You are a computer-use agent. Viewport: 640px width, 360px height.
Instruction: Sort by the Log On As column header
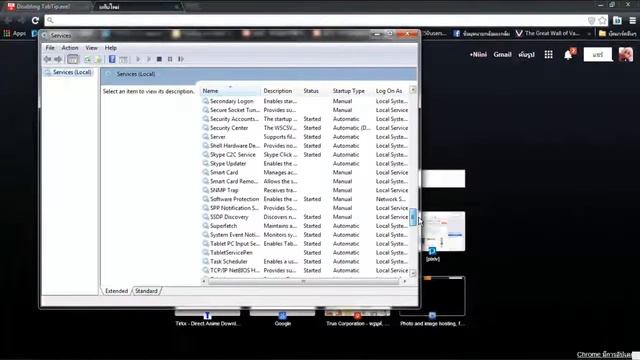391,91
